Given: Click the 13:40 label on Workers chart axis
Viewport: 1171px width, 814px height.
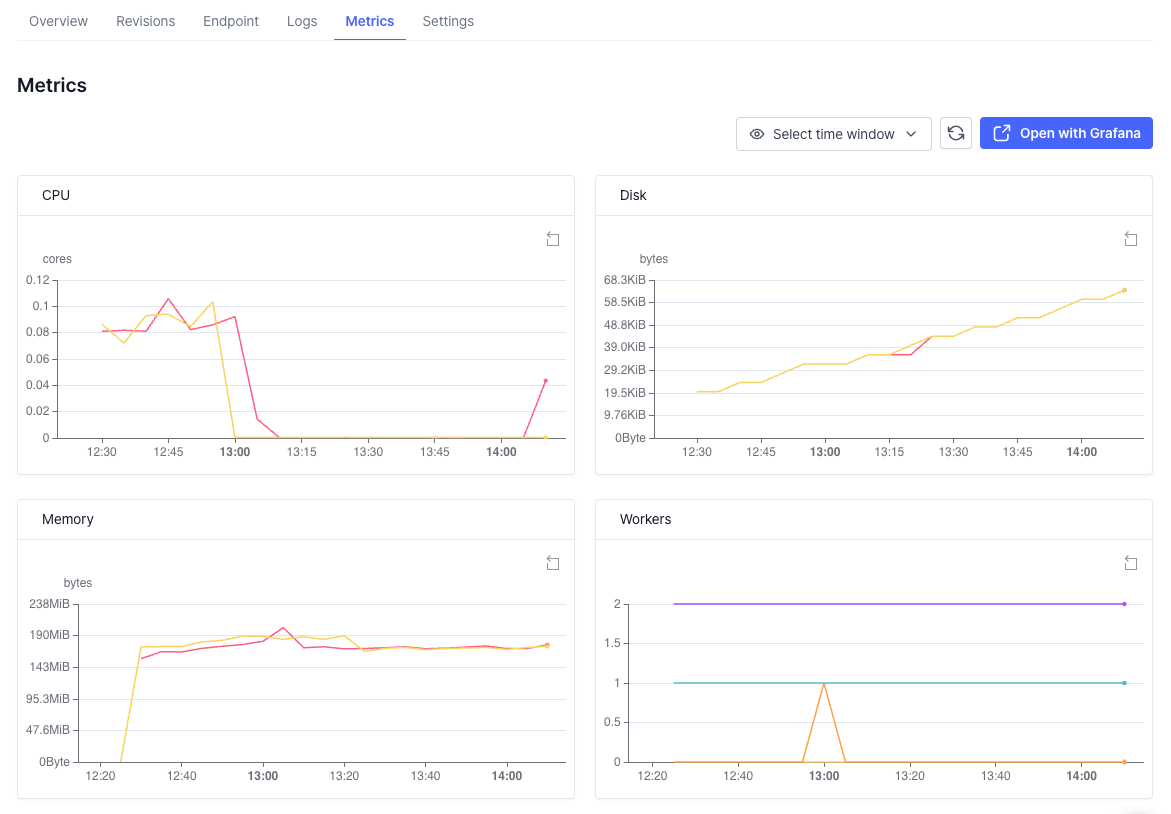Looking at the screenshot, I should click(x=995, y=776).
